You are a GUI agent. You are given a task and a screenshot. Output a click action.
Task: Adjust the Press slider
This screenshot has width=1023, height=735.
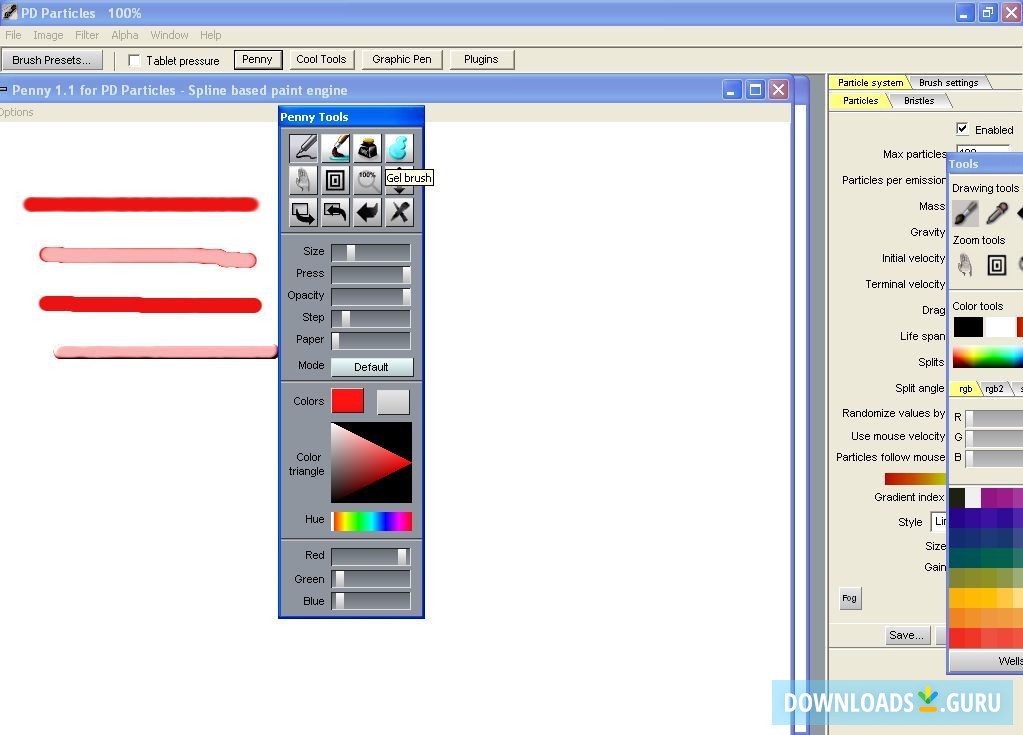[x=371, y=275]
